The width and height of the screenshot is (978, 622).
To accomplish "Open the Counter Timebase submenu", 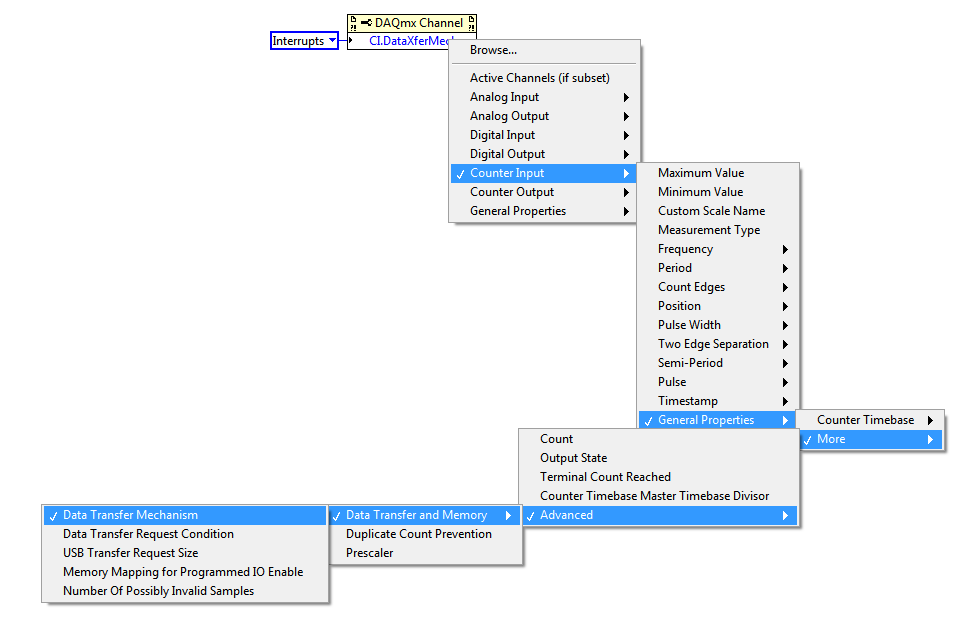I will (871, 420).
